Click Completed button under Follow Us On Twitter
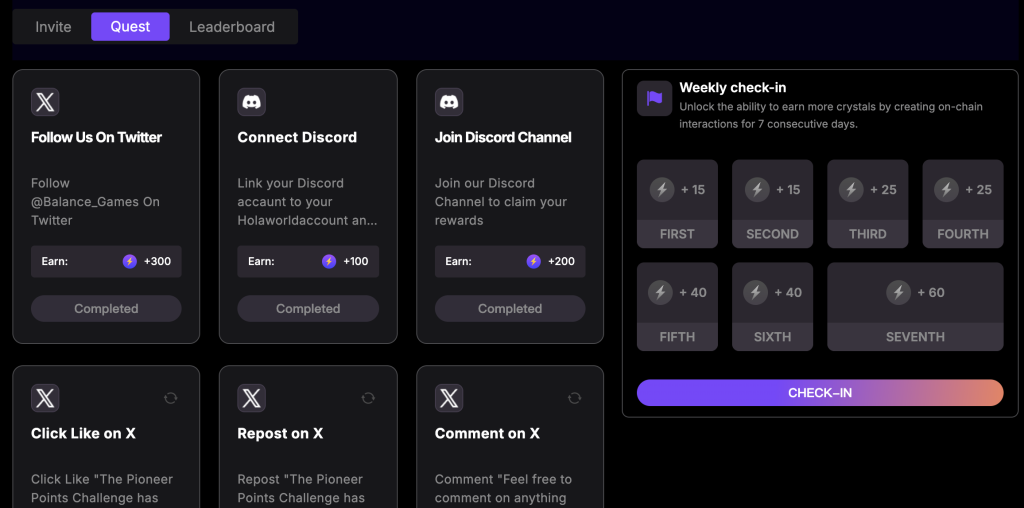The height and width of the screenshot is (508, 1024). click(106, 309)
